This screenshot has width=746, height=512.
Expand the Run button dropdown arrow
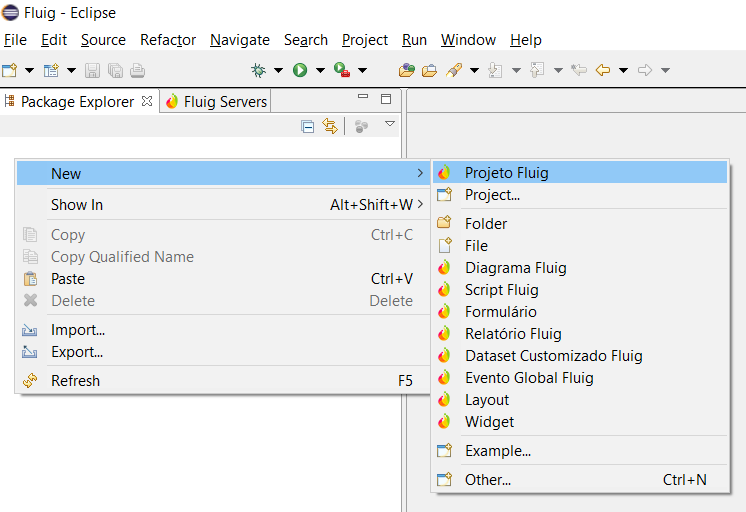click(x=320, y=70)
